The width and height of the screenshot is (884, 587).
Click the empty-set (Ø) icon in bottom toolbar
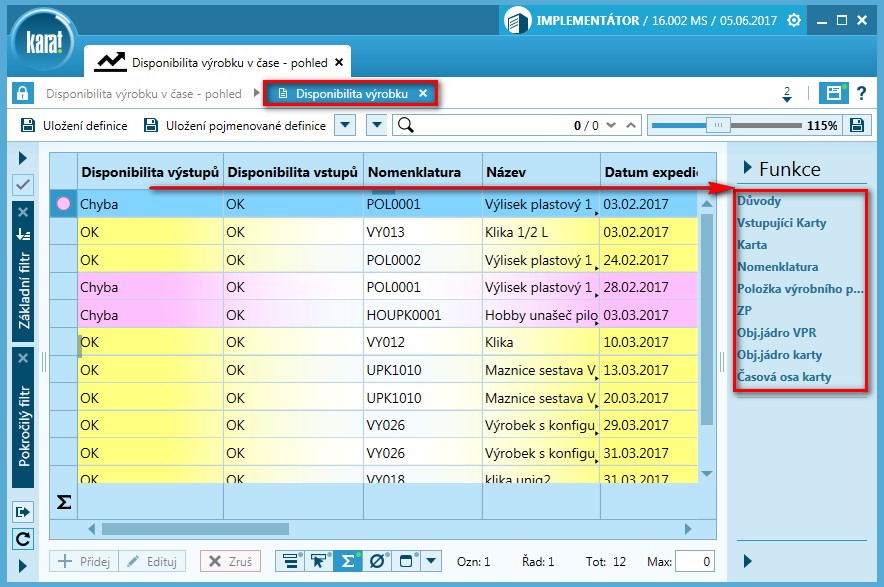pos(377,561)
